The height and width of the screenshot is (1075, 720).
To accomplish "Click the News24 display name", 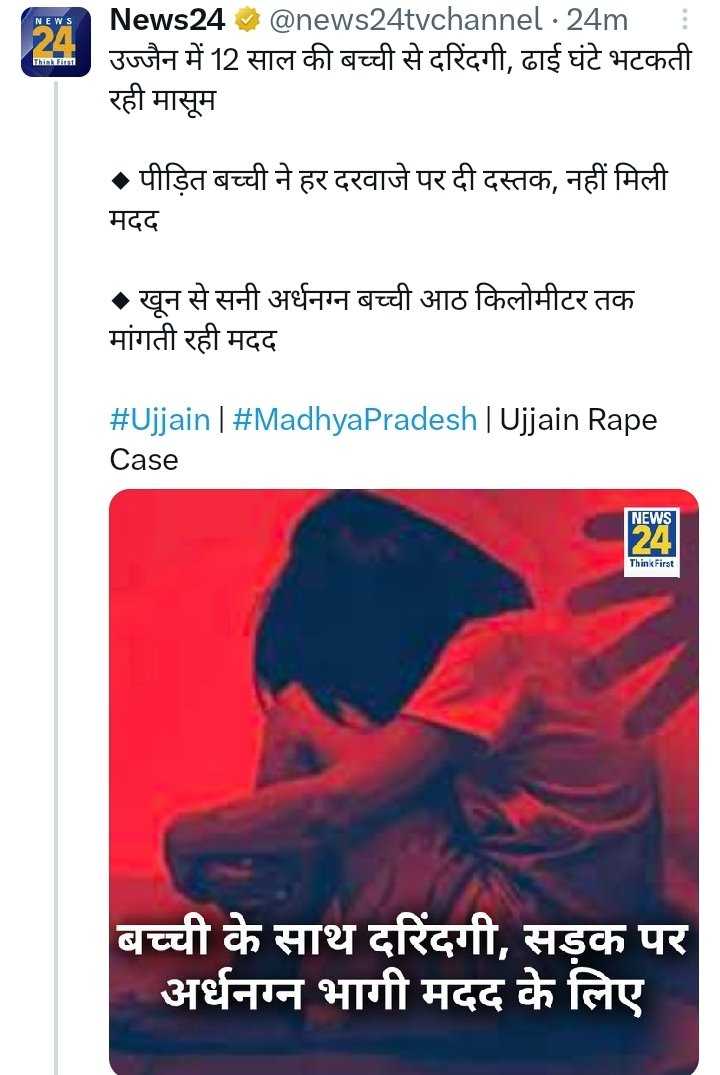I will tap(167, 21).
